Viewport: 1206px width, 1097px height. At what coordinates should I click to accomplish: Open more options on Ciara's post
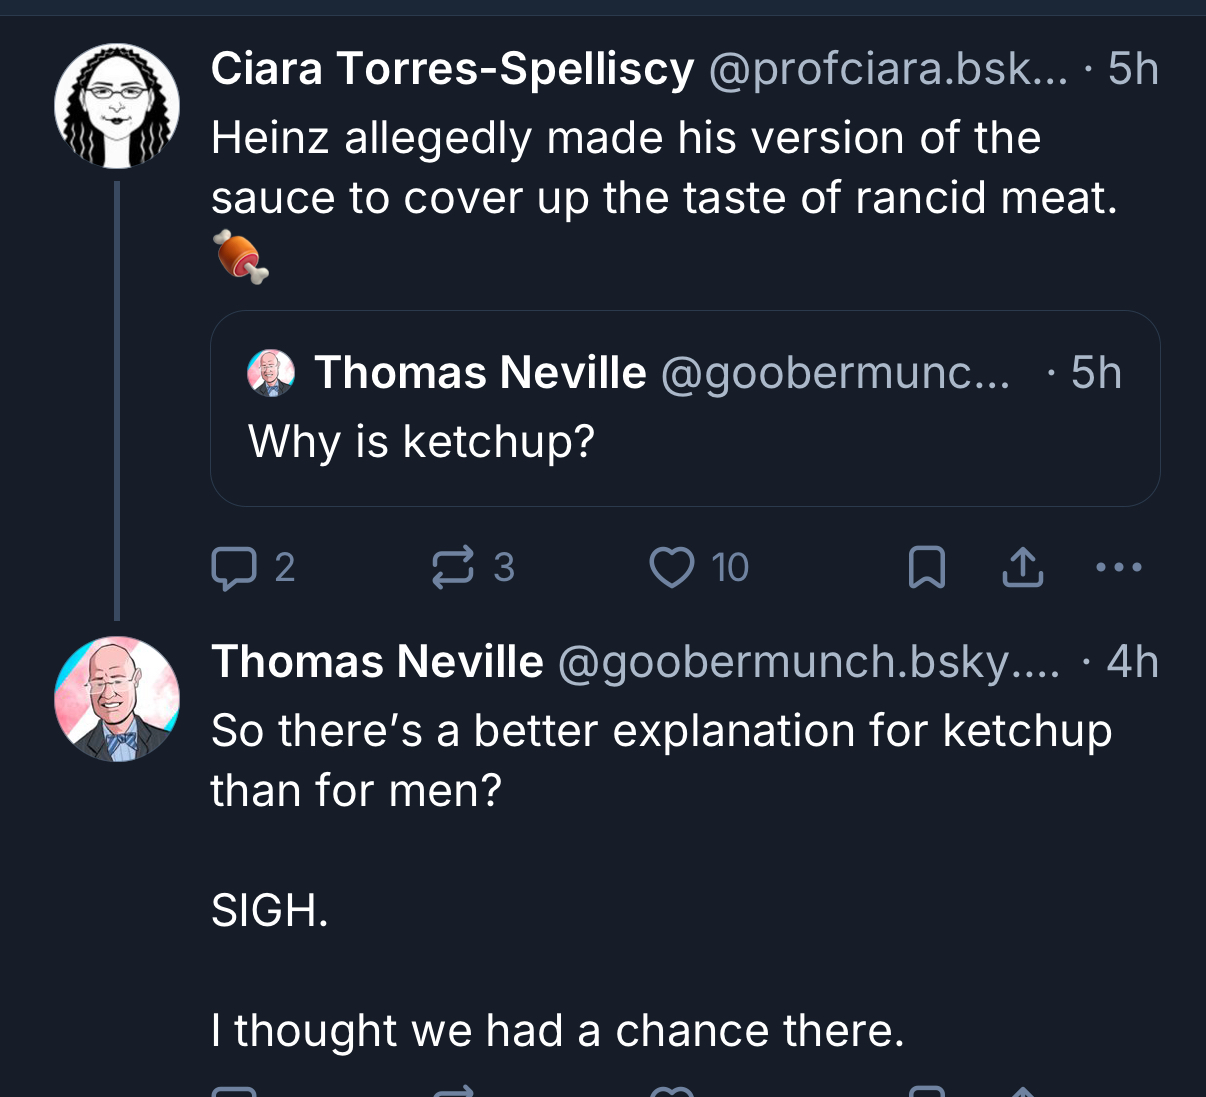[1118, 567]
